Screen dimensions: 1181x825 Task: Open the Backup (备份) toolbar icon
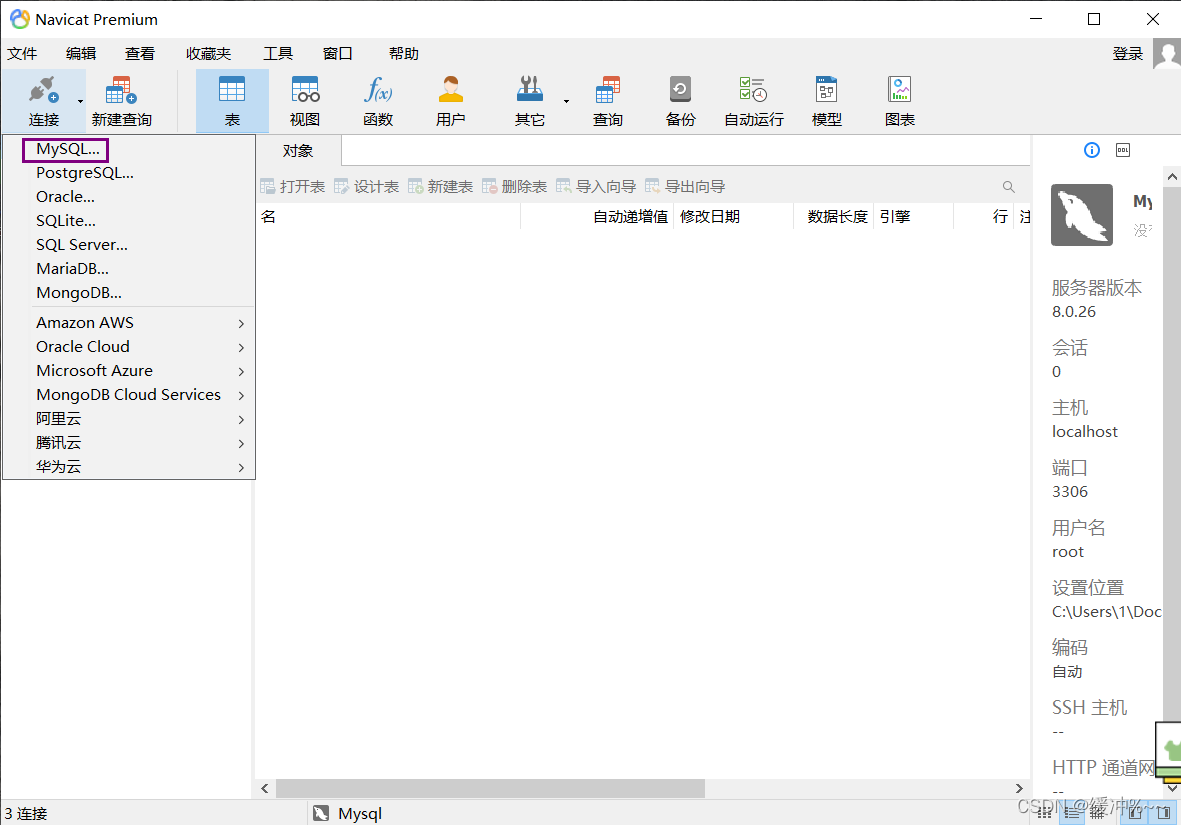[x=680, y=90]
